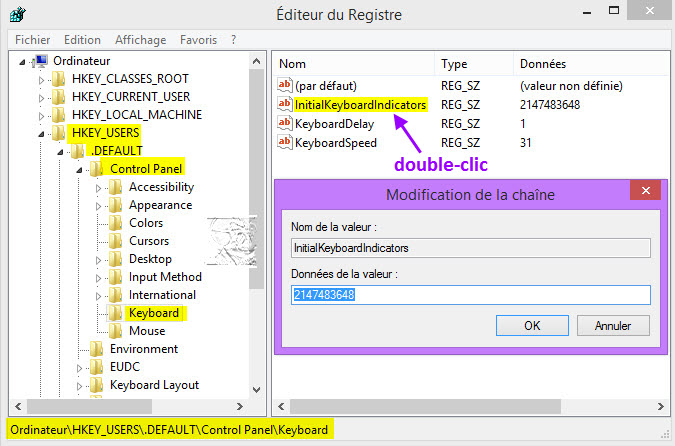Expand the Input Method node
This screenshot has width=675, height=446.
tap(98, 279)
